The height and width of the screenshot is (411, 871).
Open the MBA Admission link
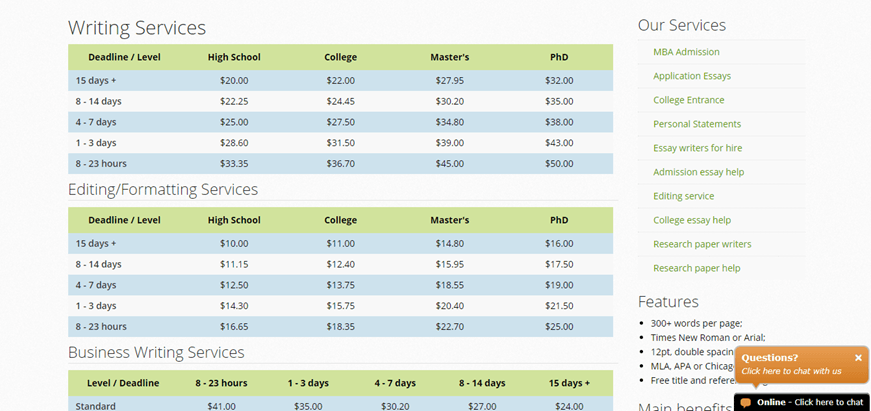coord(686,52)
